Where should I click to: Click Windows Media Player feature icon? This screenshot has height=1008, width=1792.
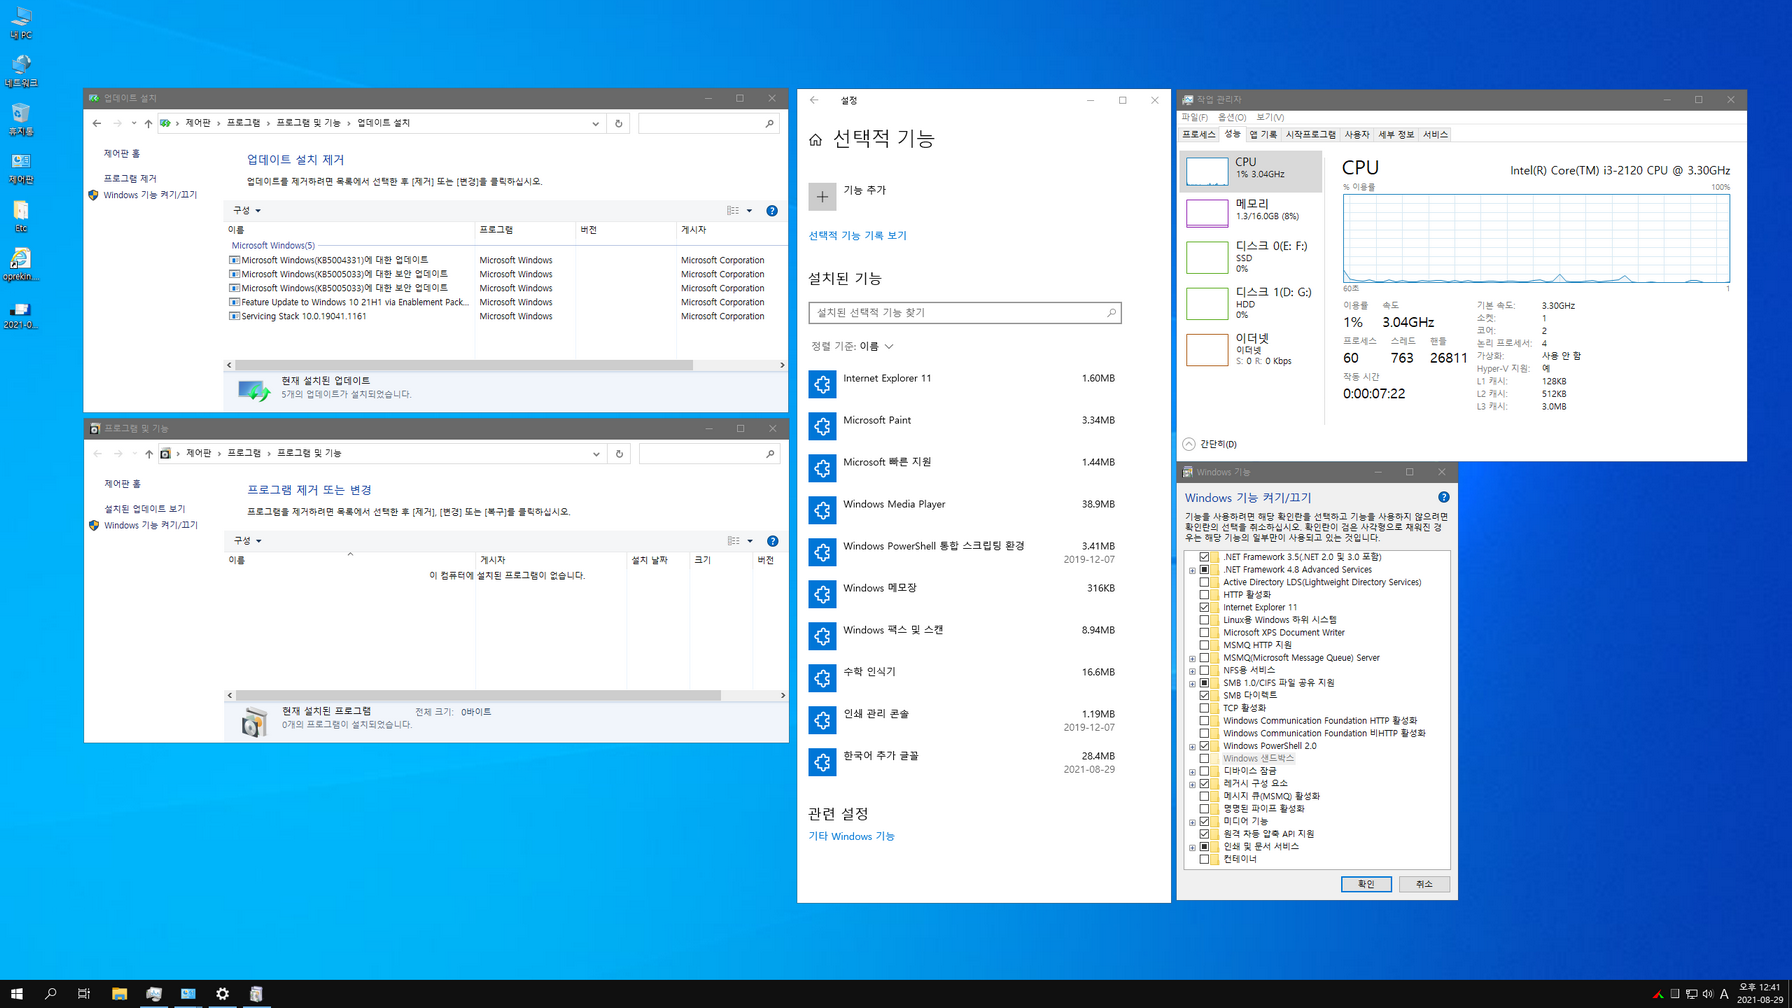(x=822, y=510)
